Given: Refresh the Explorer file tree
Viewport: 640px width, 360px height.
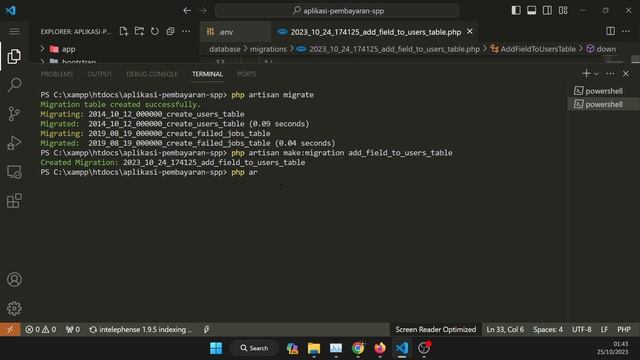Looking at the screenshot, I should (155, 31).
